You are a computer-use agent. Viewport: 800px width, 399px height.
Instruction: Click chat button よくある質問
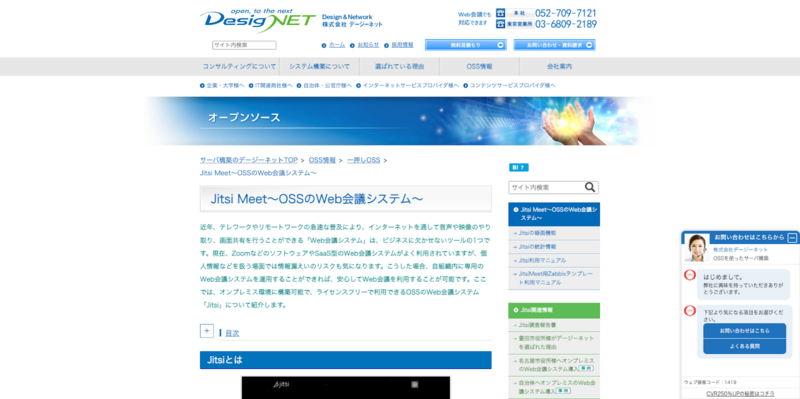tap(744, 346)
